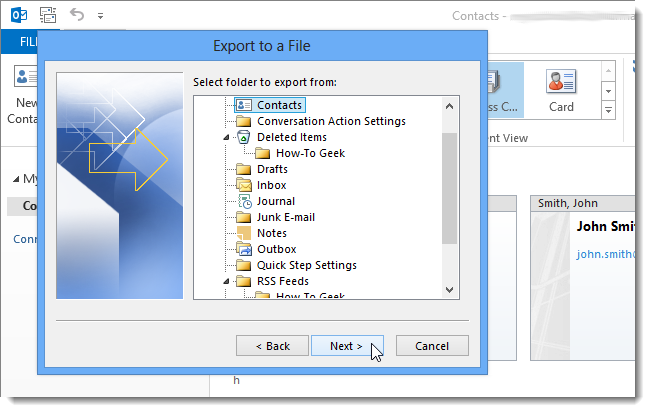Viewport: 650px width, 412px height.
Task: Select the Drafts folder
Action: [272, 169]
